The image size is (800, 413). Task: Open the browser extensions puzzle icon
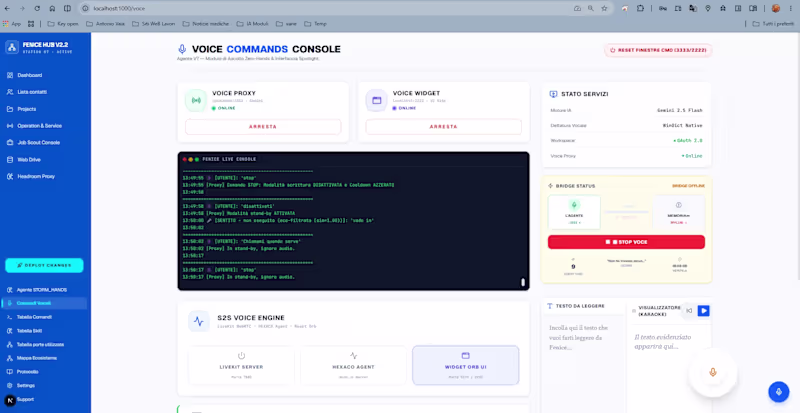[x=640, y=8]
